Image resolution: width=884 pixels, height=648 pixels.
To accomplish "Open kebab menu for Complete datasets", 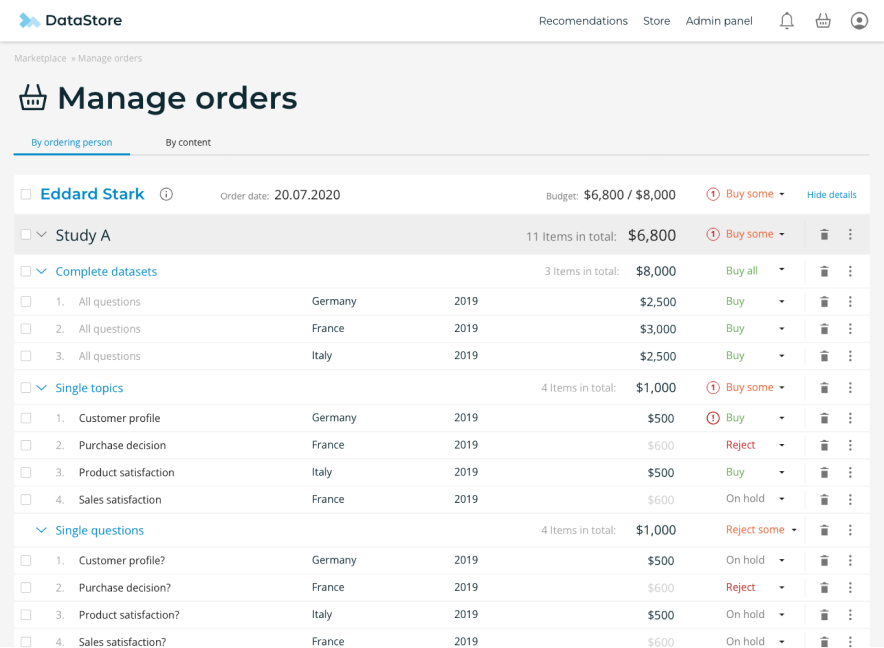I will click(x=850, y=271).
